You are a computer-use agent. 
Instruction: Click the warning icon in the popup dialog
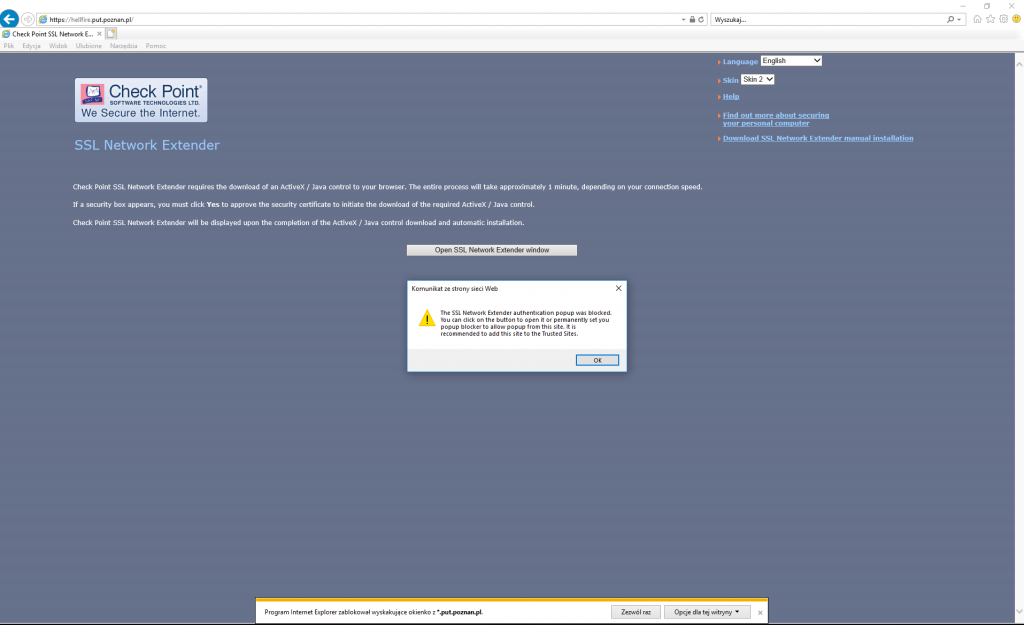click(425, 320)
